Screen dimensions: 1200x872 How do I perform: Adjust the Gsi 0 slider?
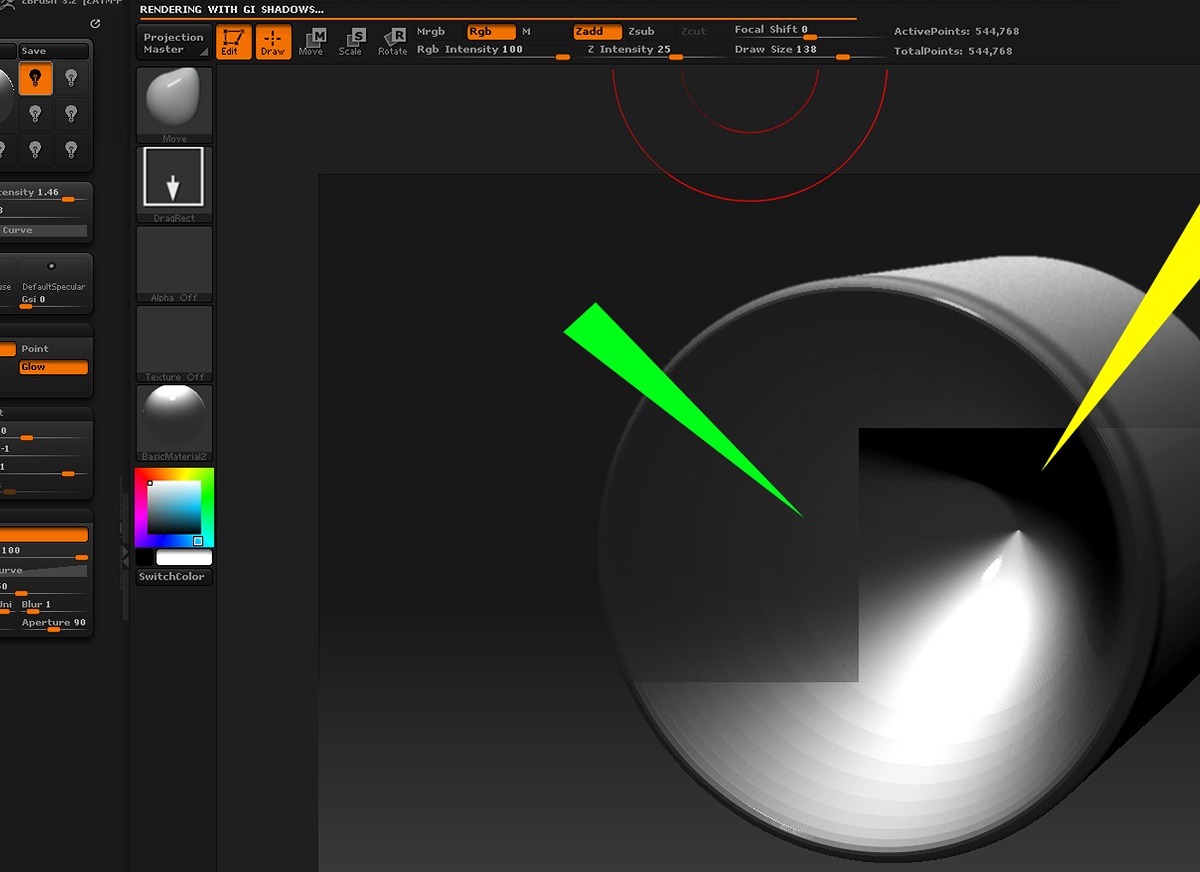(x=54, y=301)
